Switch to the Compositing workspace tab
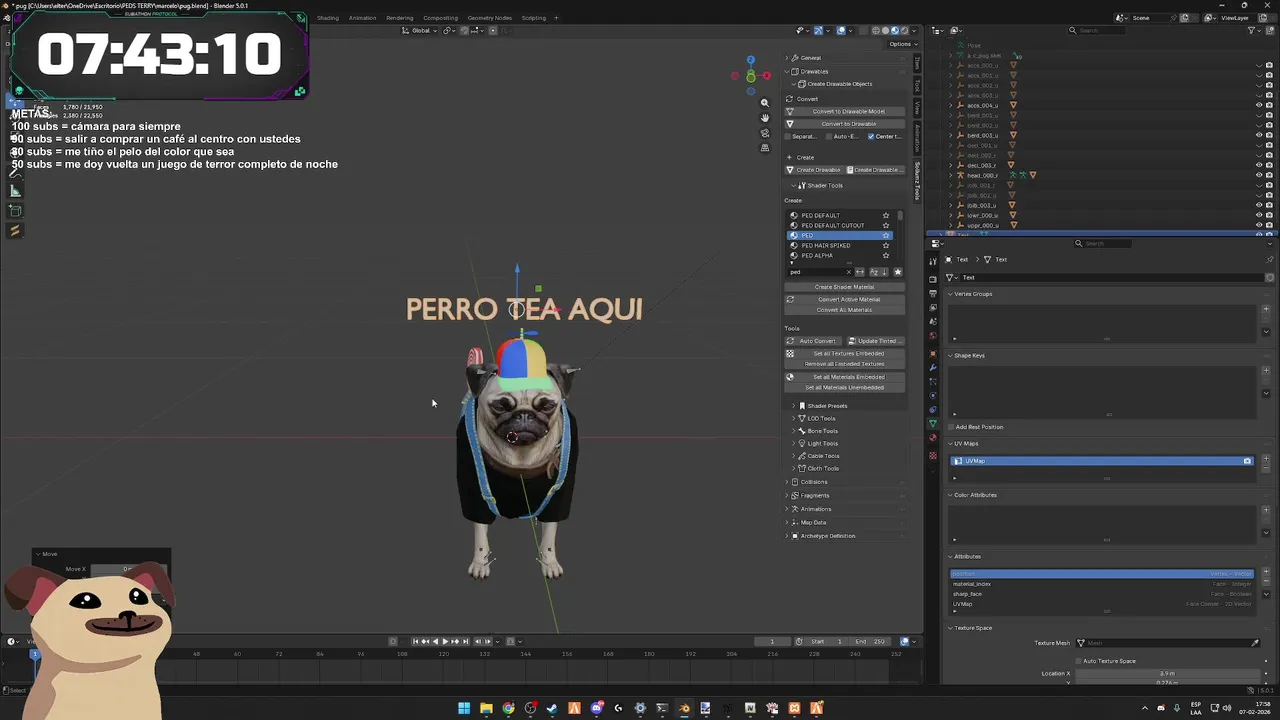 pyautogui.click(x=440, y=18)
